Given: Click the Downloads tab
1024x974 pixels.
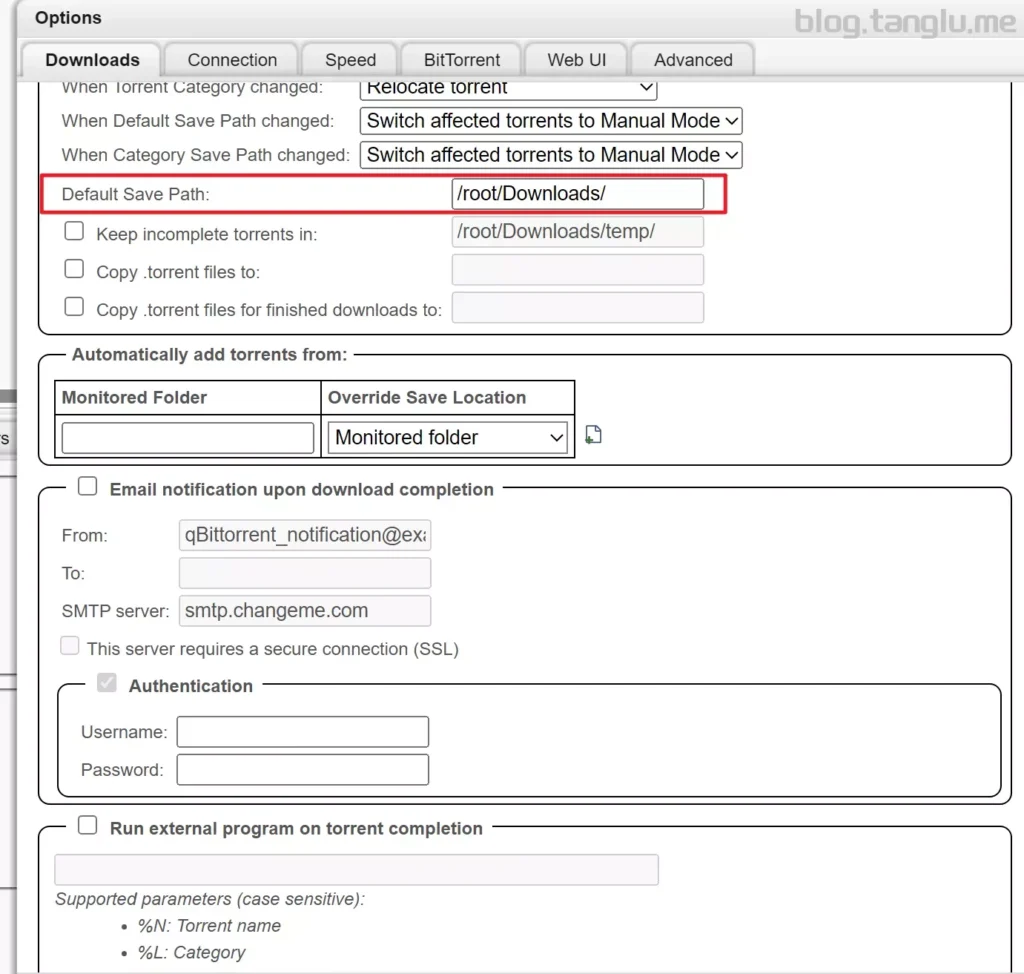Looking at the screenshot, I should tap(92, 60).
